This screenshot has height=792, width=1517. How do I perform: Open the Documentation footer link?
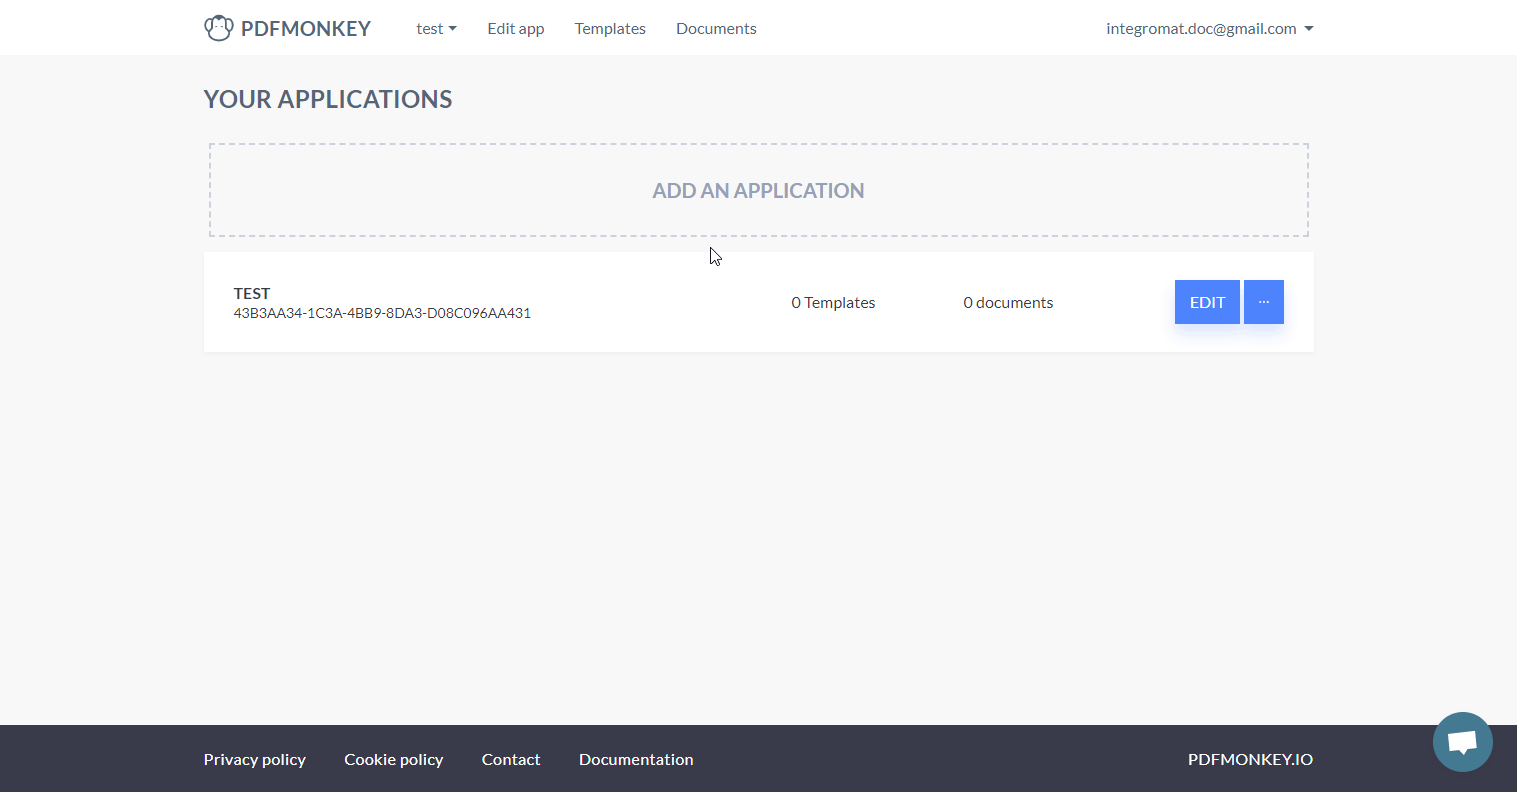tap(636, 759)
